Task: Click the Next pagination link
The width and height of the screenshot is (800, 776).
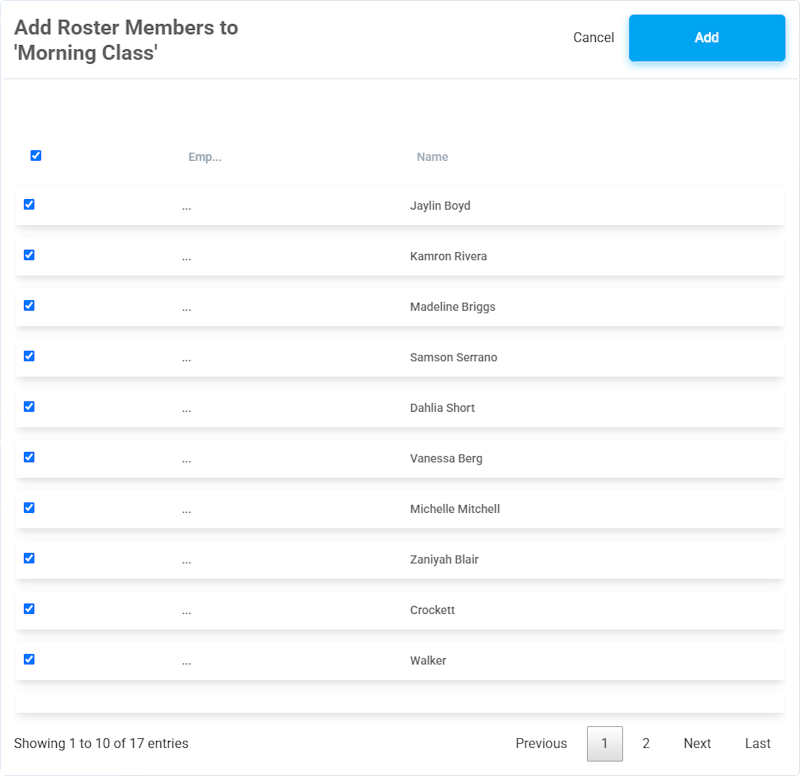Action: click(x=697, y=744)
